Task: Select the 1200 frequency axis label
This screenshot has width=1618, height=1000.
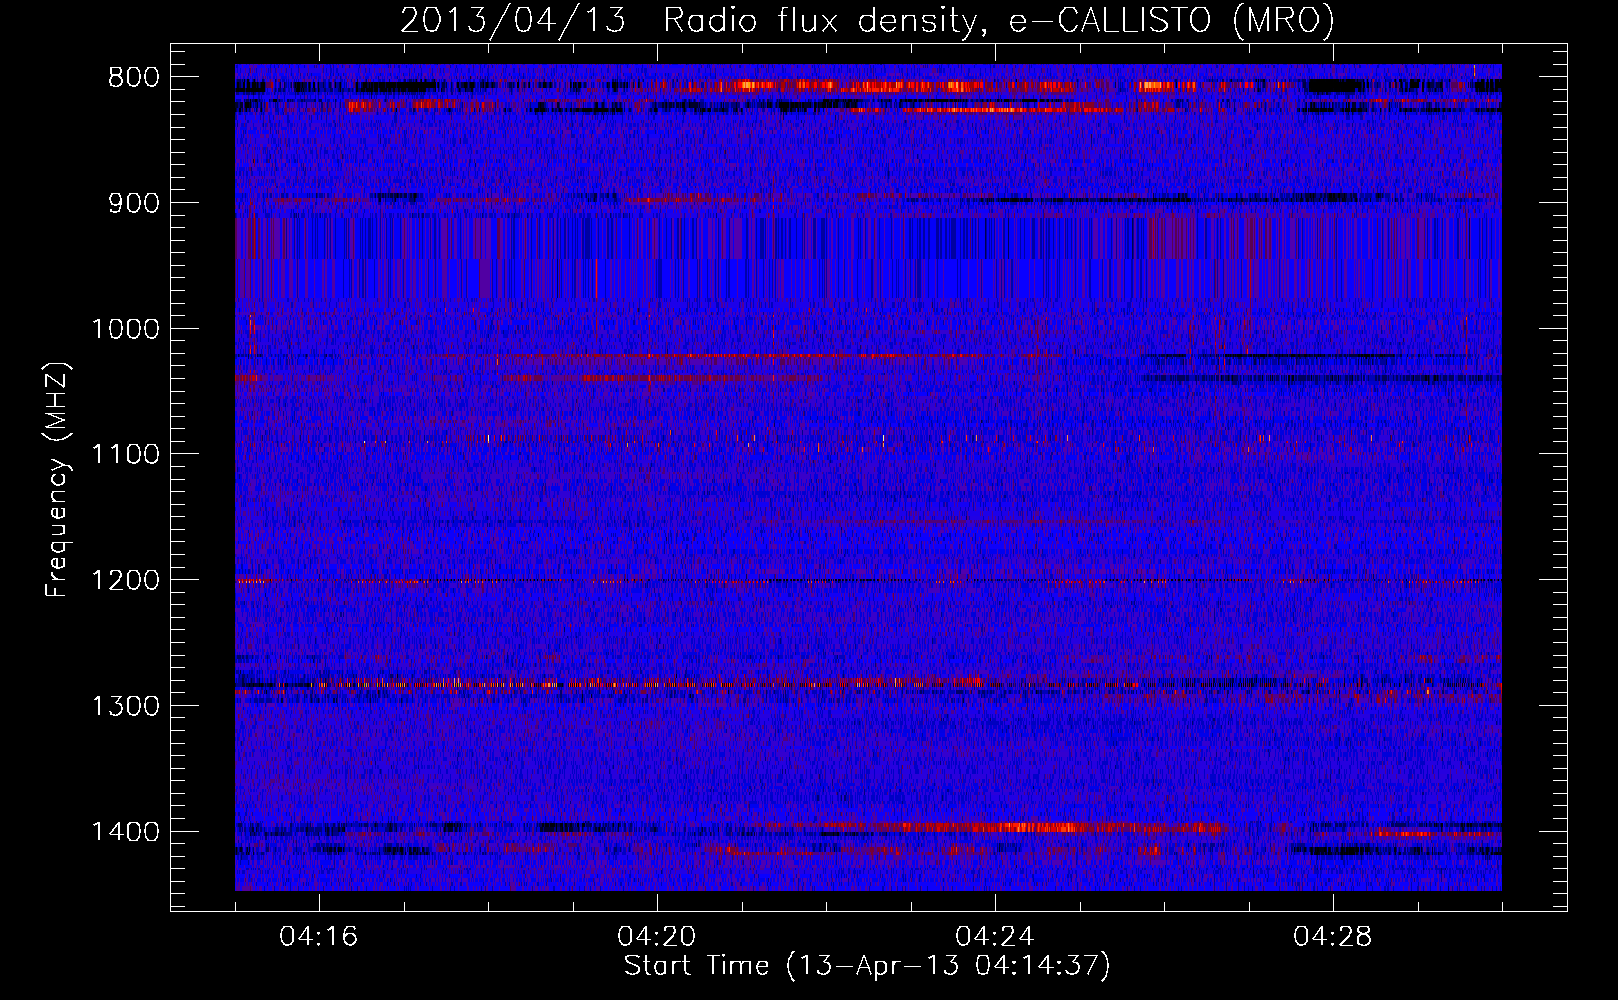Action: coord(125,581)
